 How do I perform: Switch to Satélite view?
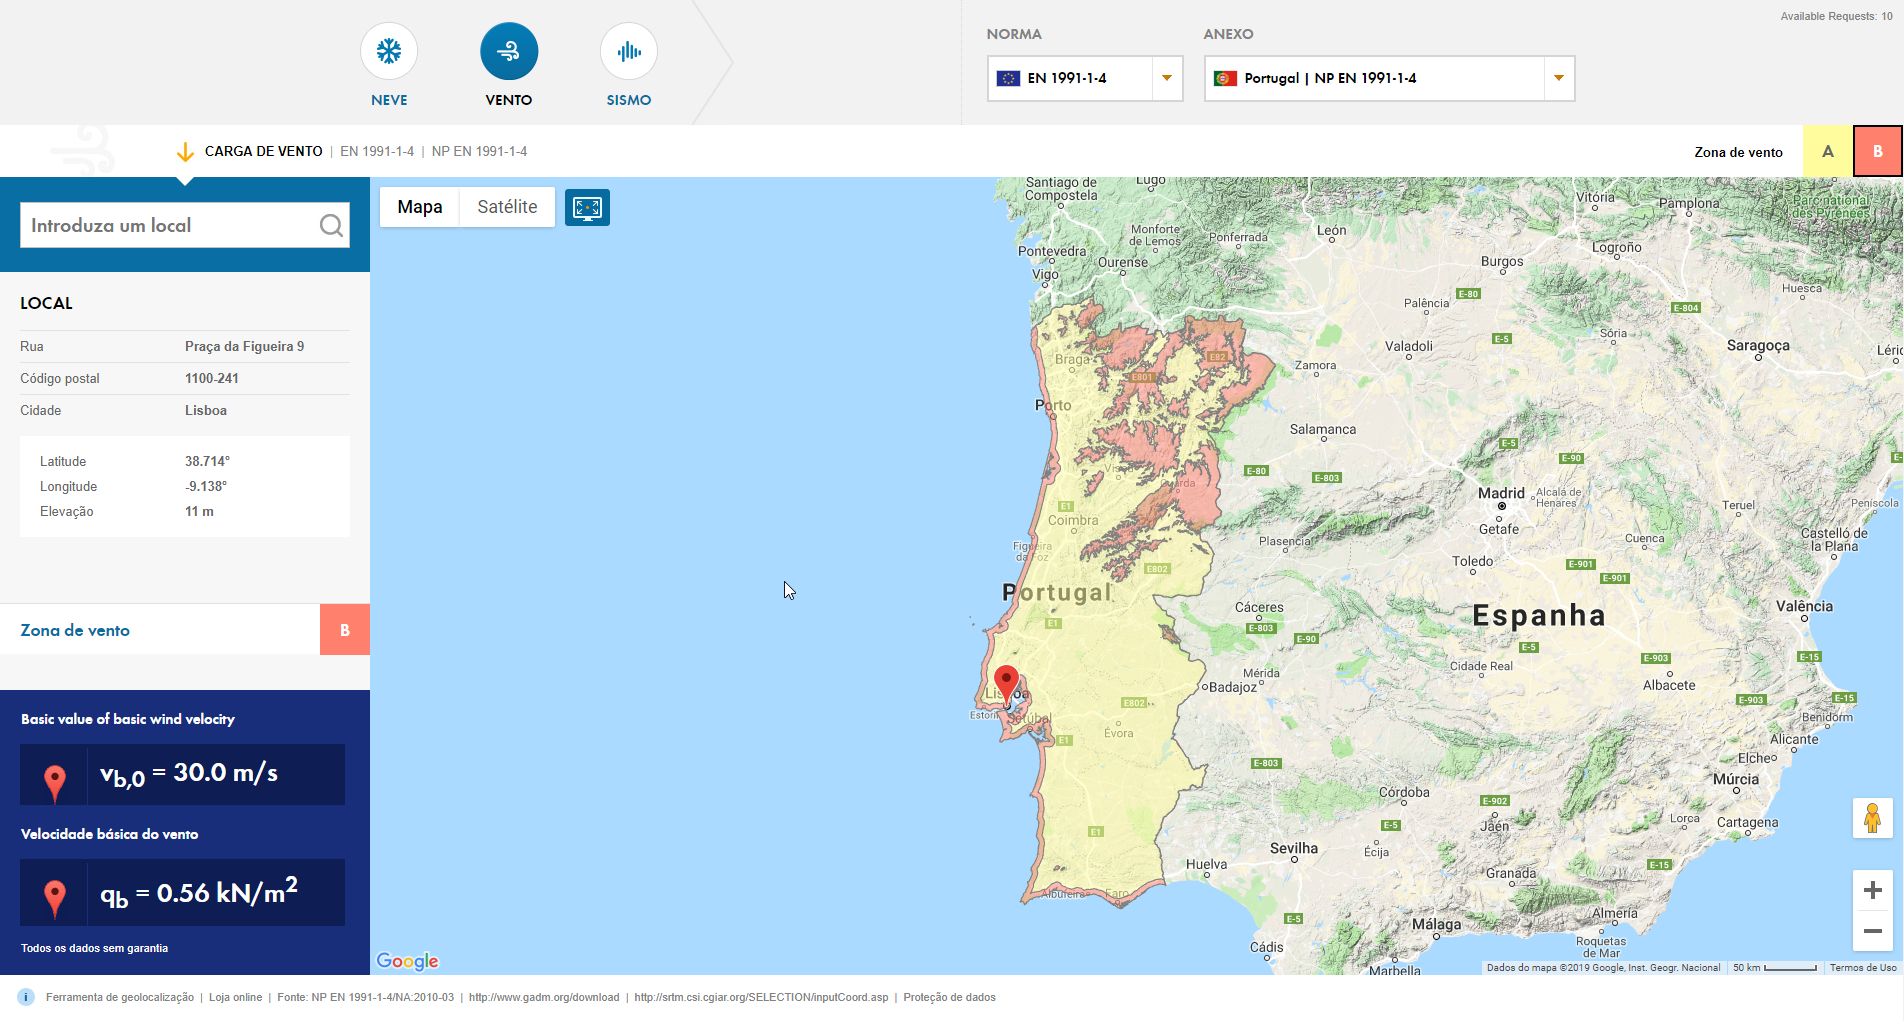(507, 207)
